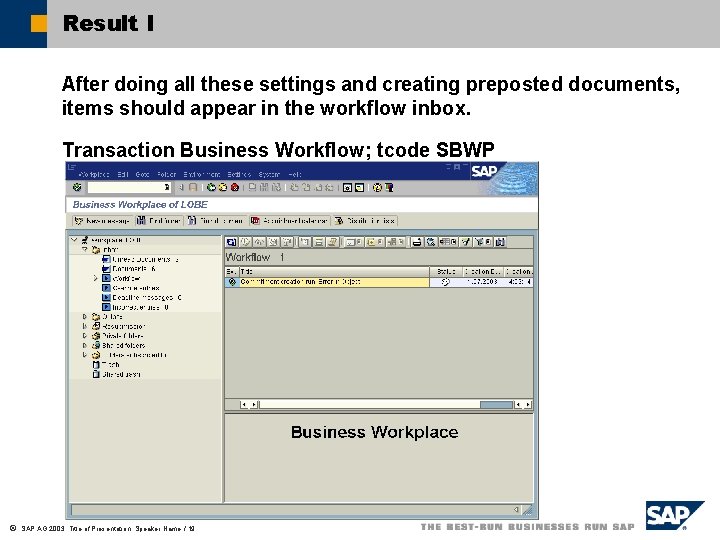
Task: Expand the Resubmission folder
Action: 84,326
